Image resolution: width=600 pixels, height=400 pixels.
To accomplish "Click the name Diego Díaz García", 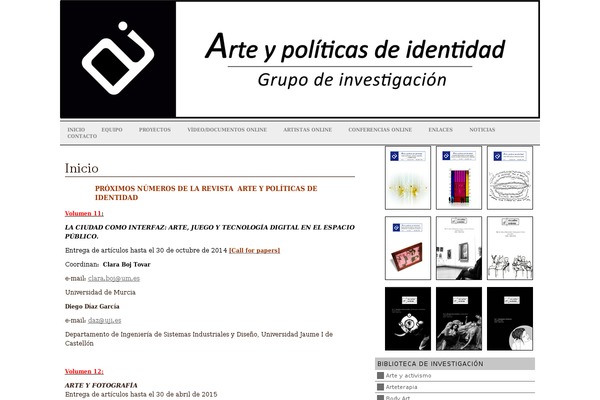I will point(92,306).
